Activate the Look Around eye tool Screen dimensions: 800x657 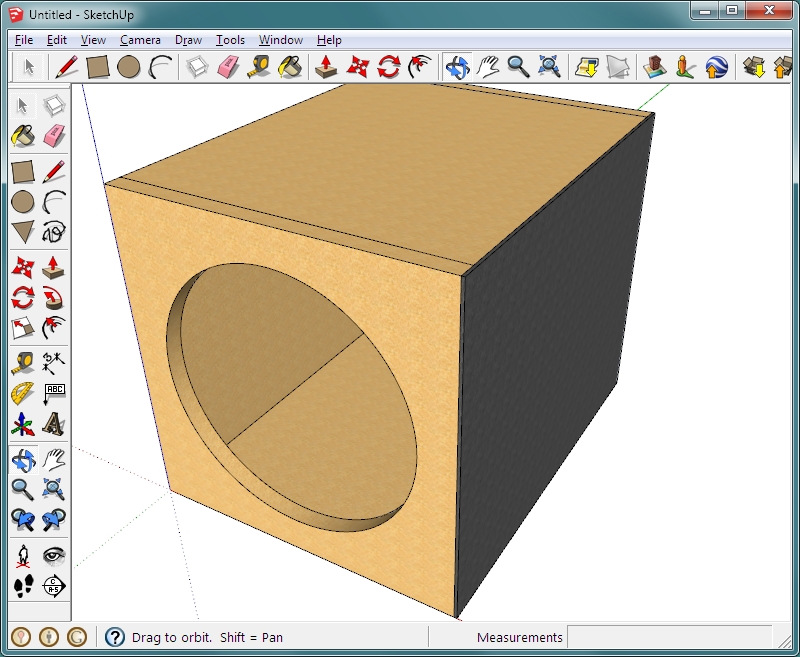[54, 556]
